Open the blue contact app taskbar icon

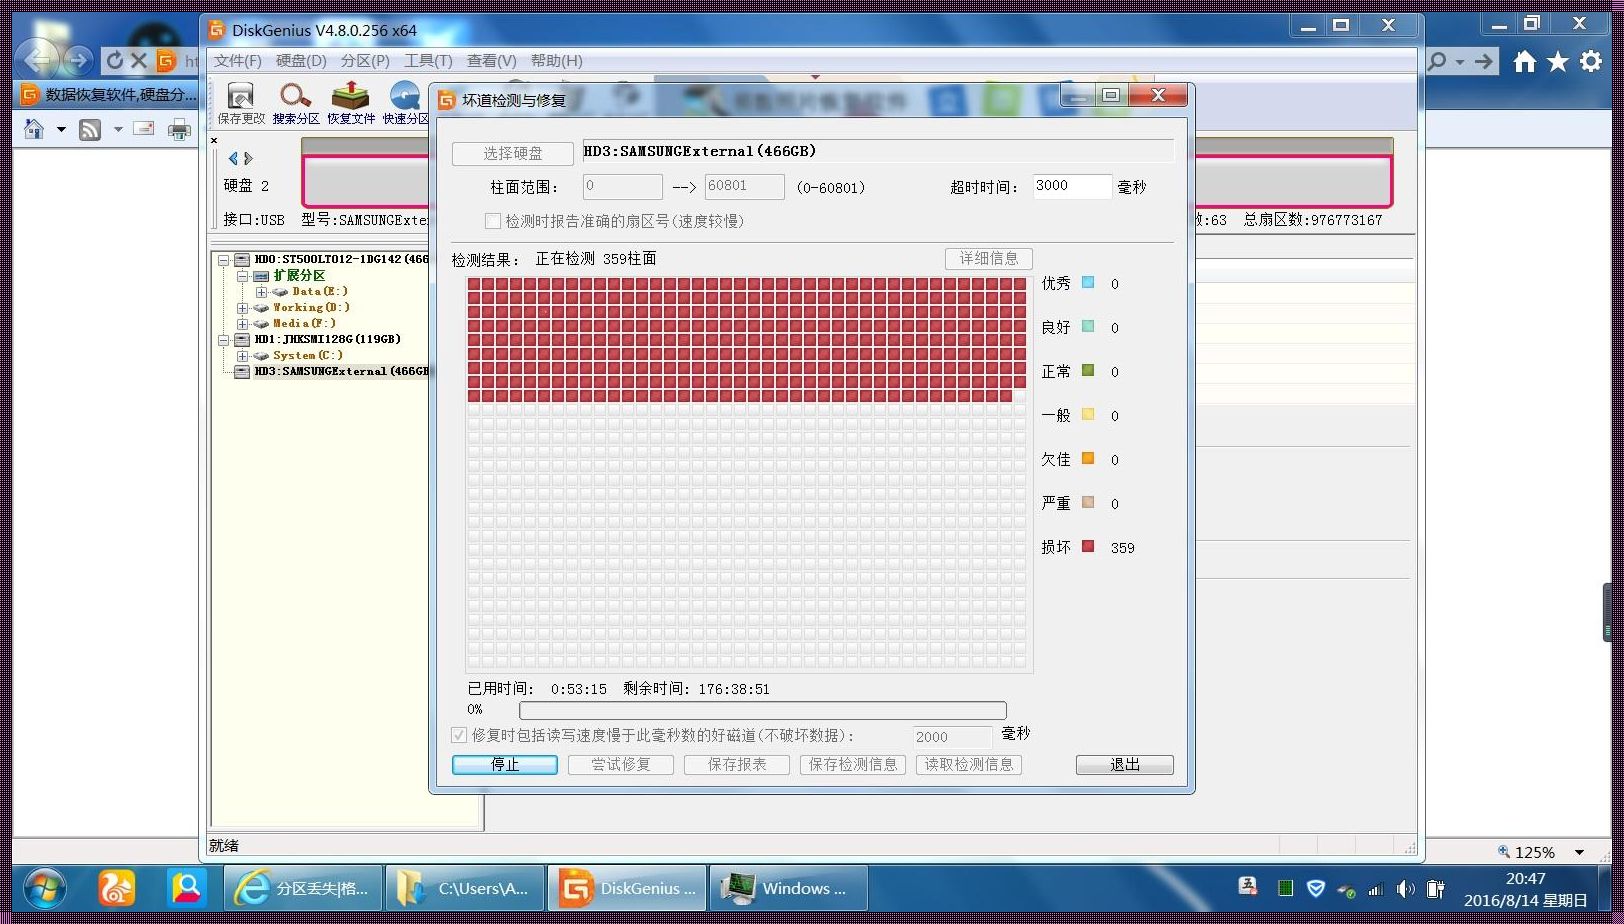coord(187,887)
